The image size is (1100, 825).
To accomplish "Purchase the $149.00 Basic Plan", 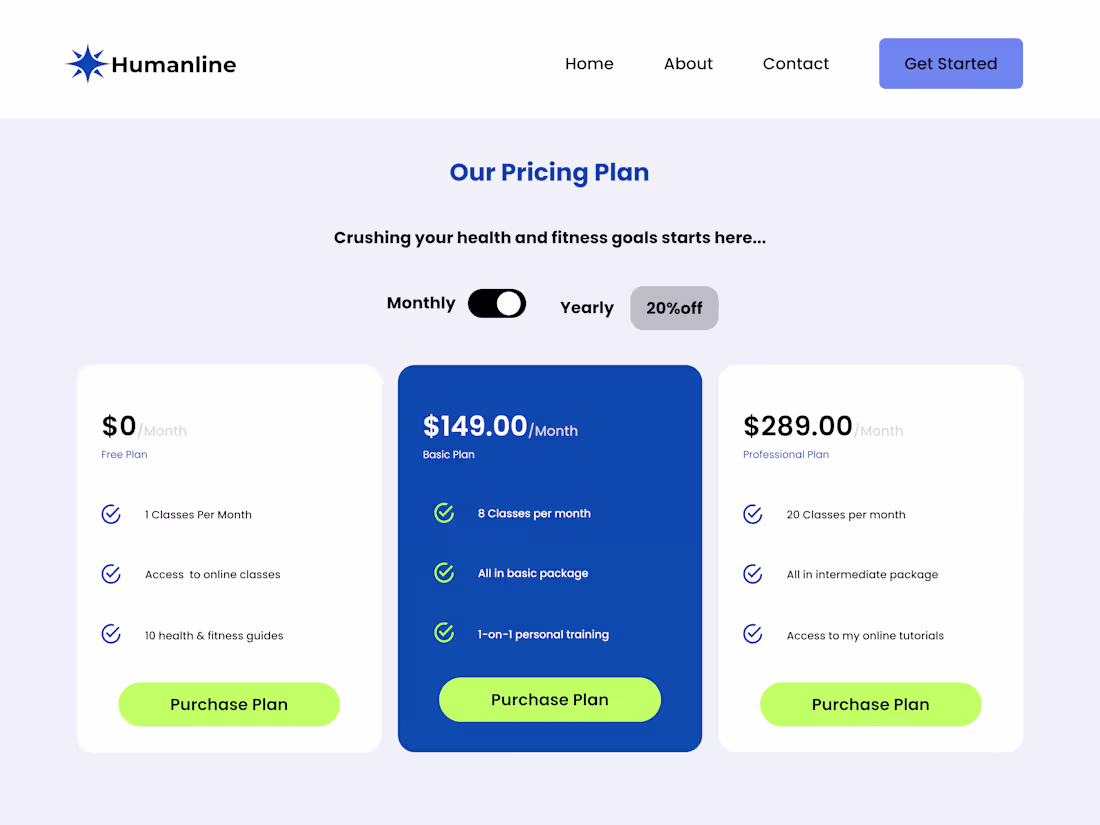I will click(x=550, y=700).
